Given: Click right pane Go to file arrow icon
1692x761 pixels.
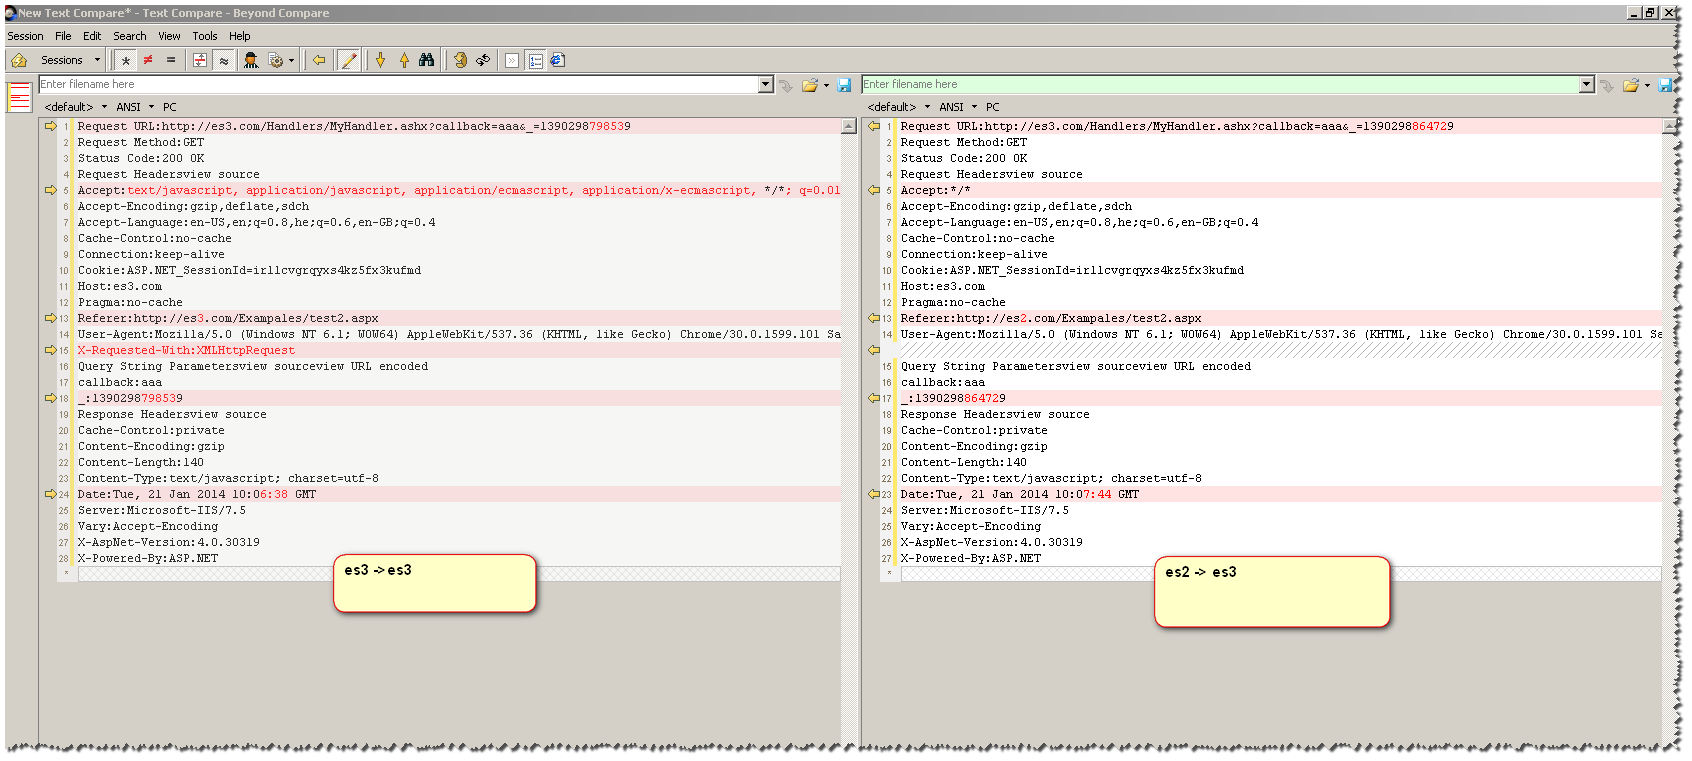Looking at the screenshot, I should point(1607,86).
